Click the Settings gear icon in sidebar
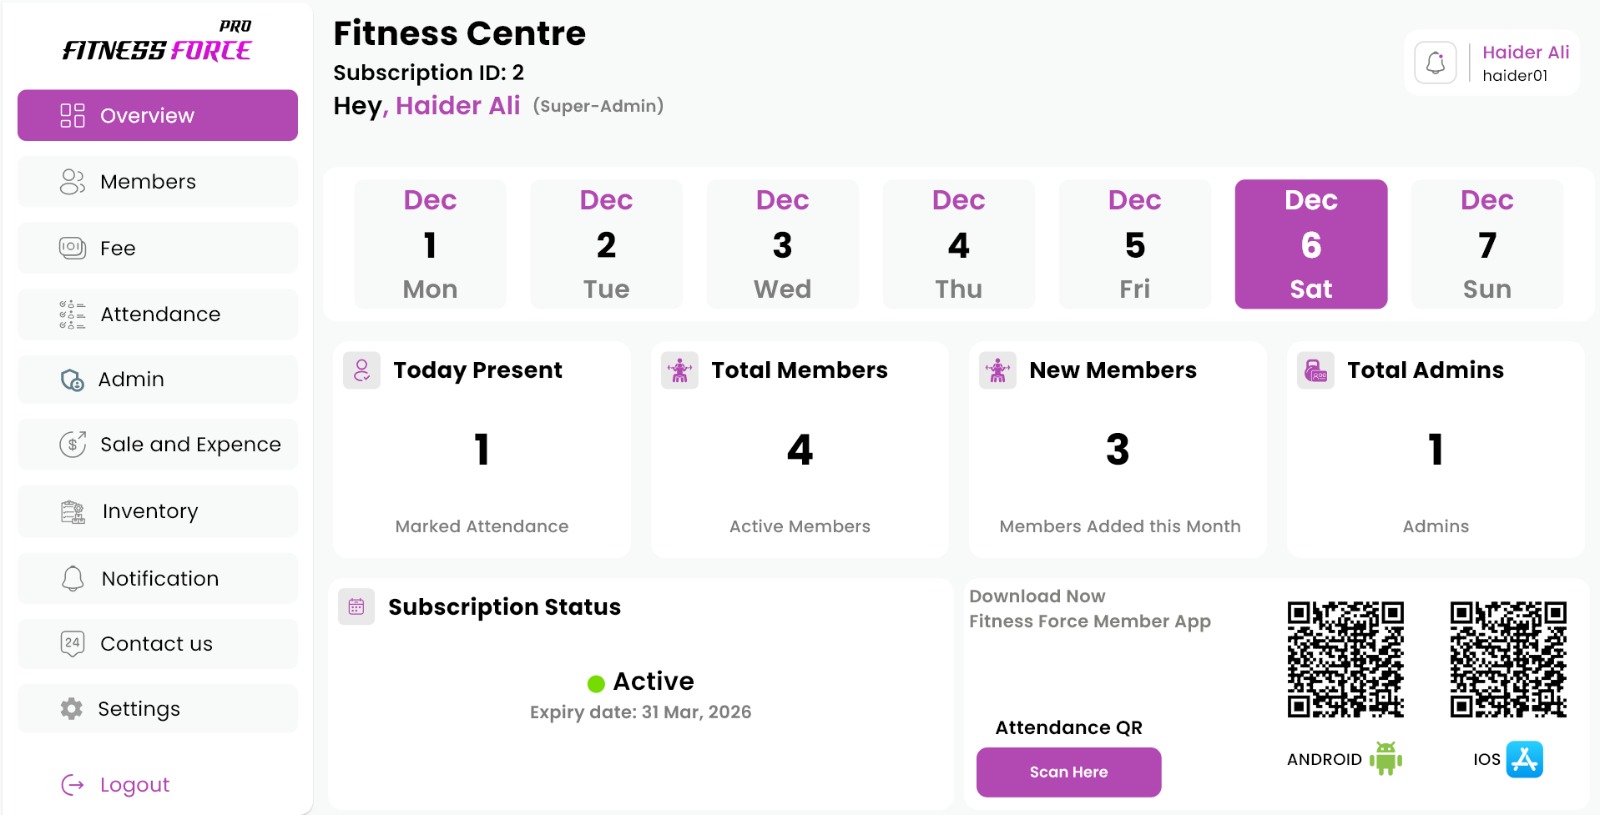The height and width of the screenshot is (815, 1600). 72,709
